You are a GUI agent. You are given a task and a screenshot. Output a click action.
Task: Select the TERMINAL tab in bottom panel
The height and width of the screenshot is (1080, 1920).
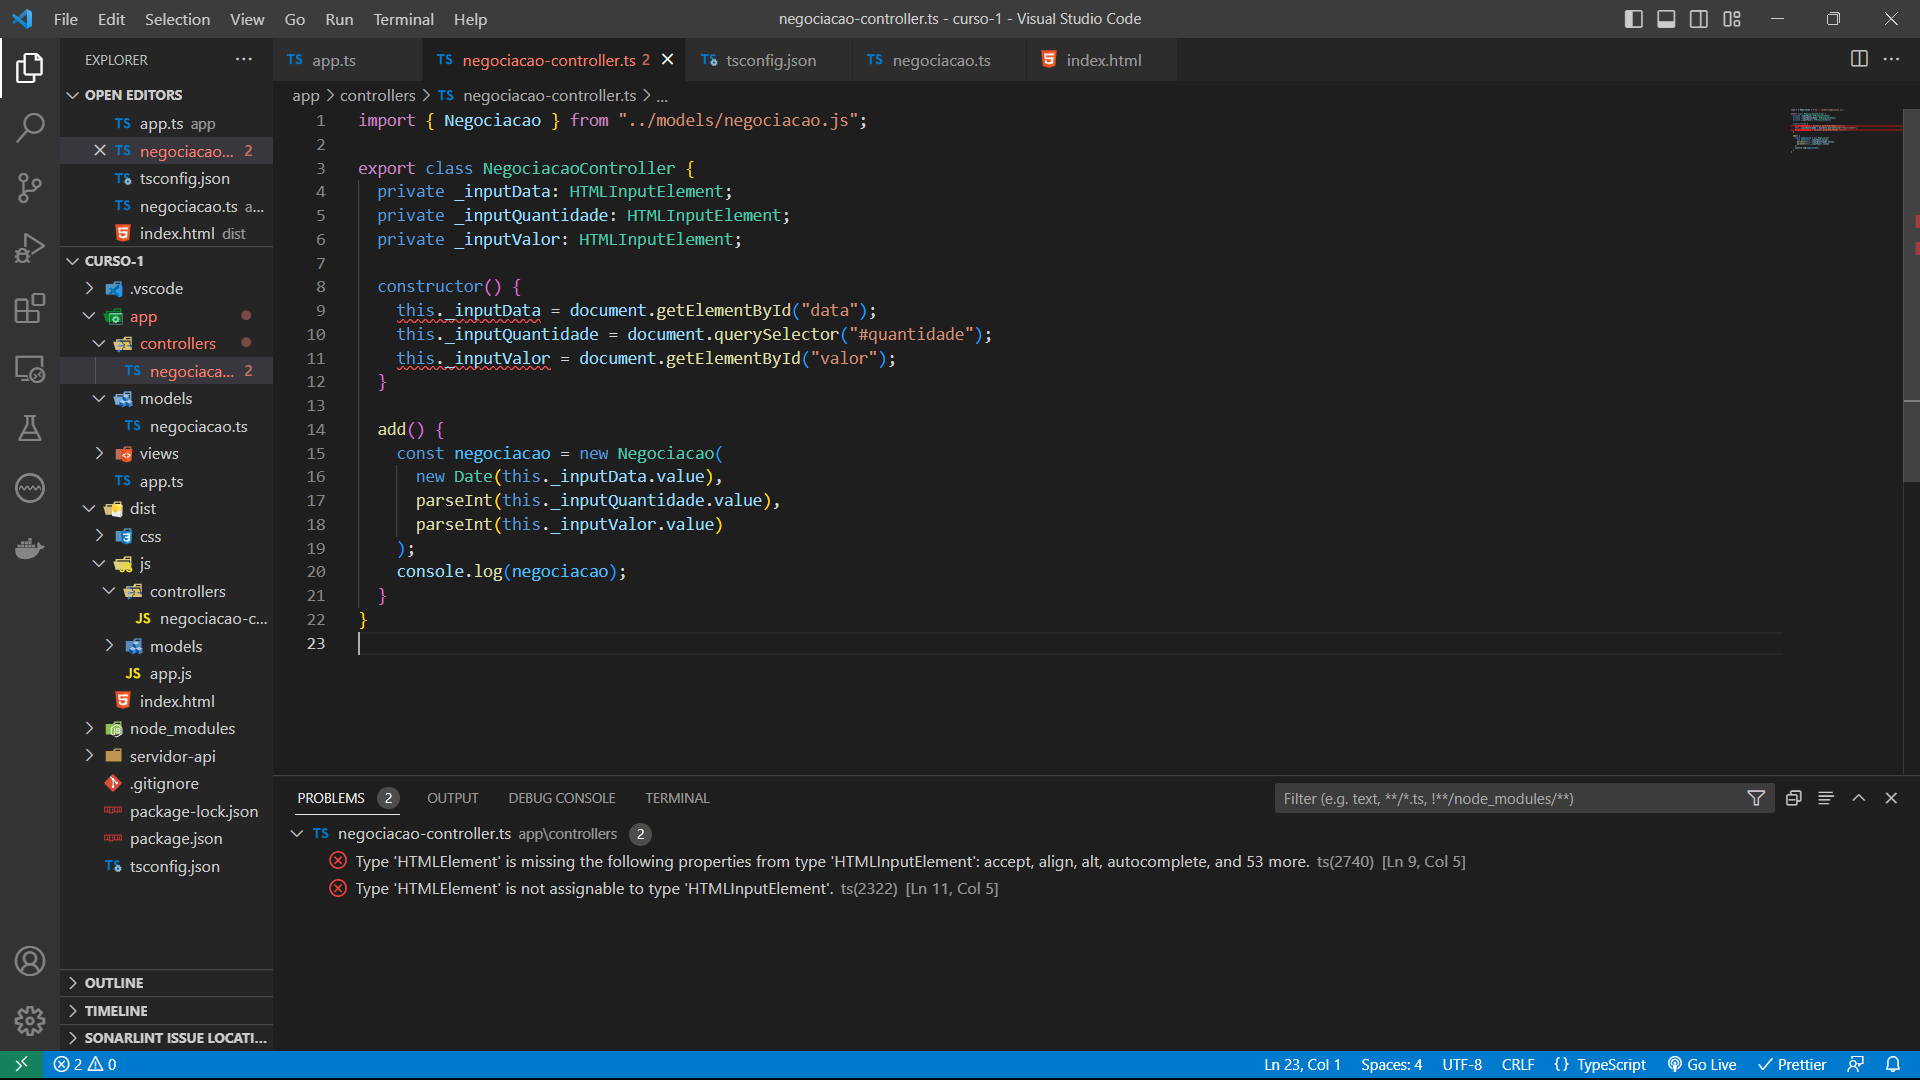[x=678, y=798]
